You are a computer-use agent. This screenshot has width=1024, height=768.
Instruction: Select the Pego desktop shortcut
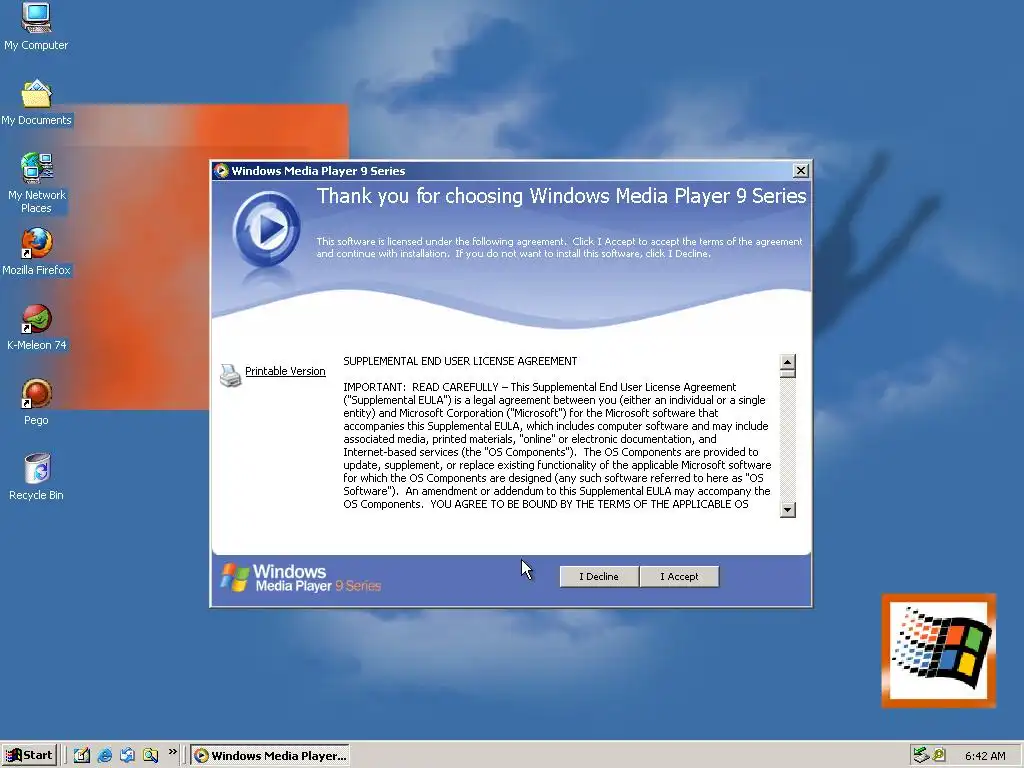point(36,402)
